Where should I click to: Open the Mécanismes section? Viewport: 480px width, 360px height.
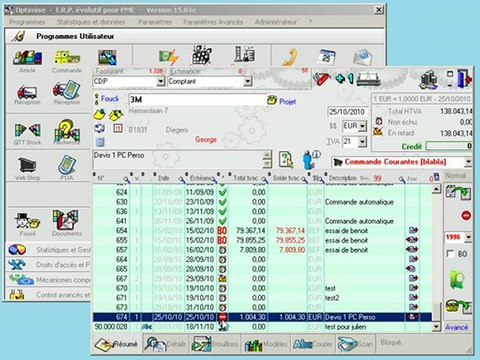[x=49, y=279]
